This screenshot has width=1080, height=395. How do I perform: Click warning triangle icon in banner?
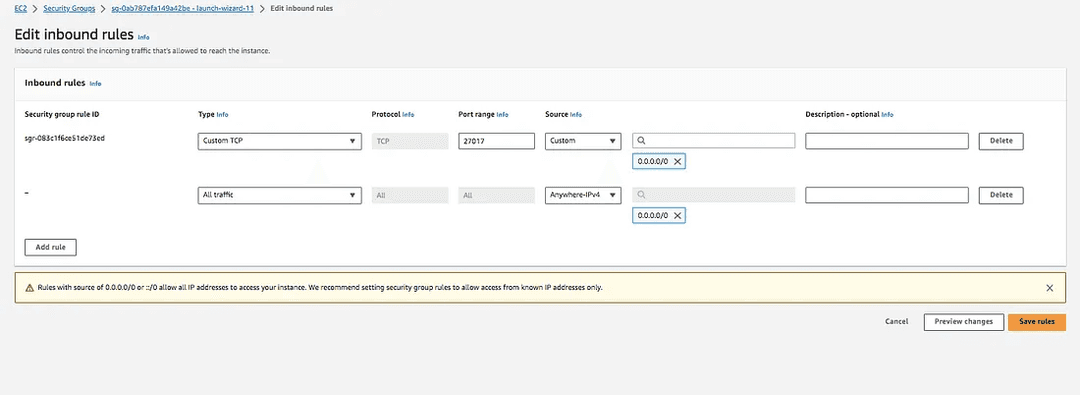[x=30, y=288]
